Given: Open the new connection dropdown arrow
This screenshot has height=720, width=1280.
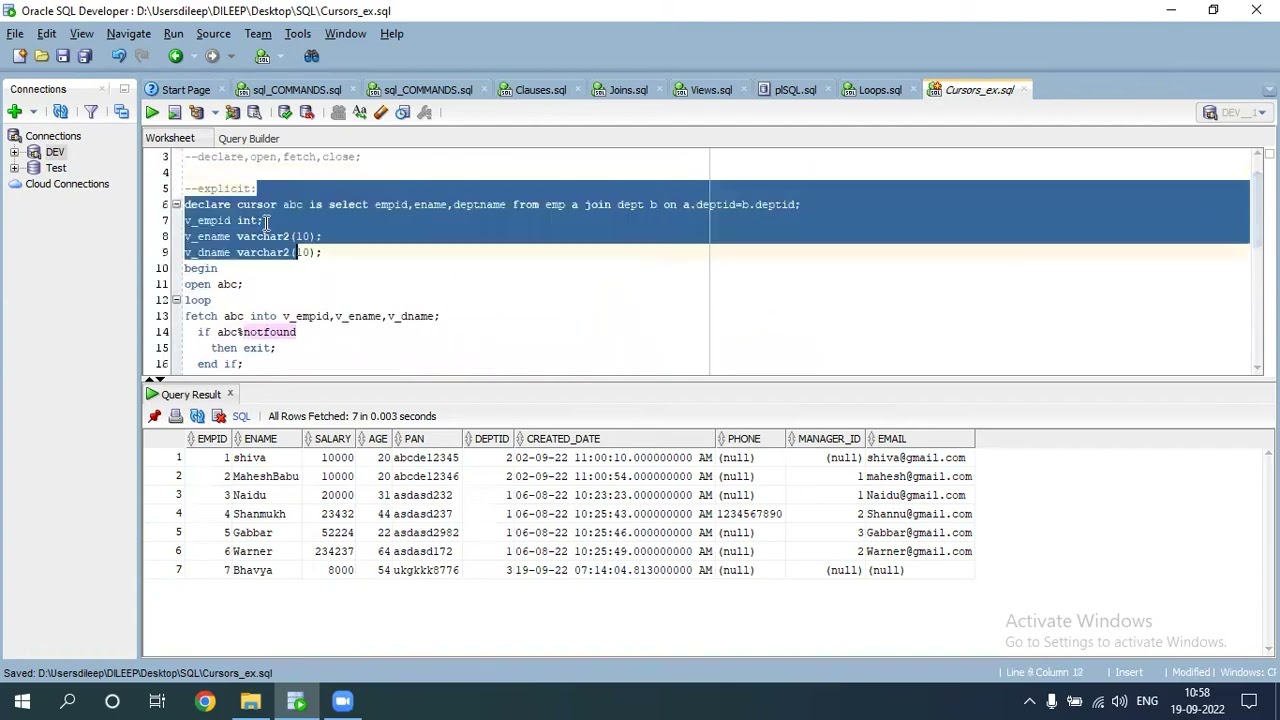Looking at the screenshot, I should pos(33,112).
